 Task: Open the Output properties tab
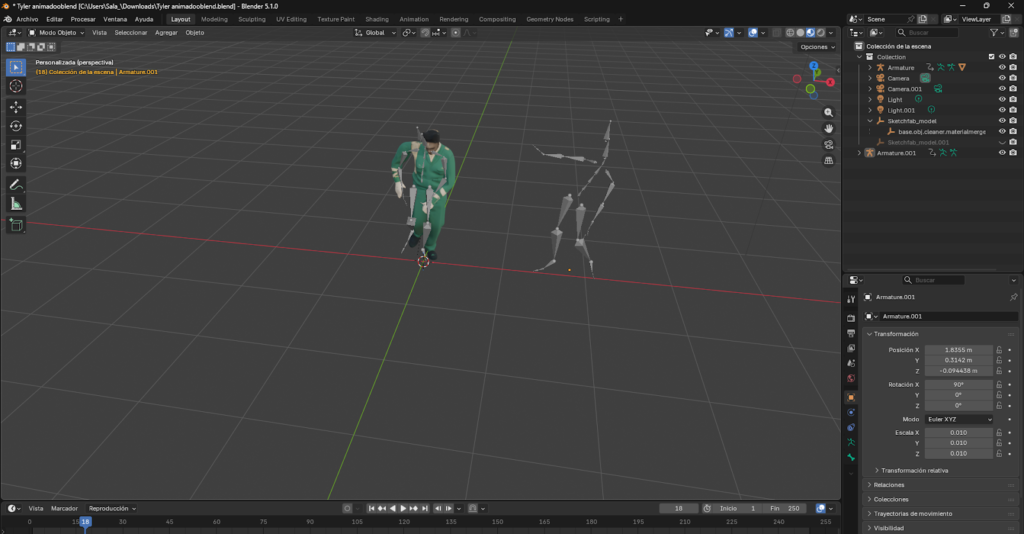coord(851,333)
